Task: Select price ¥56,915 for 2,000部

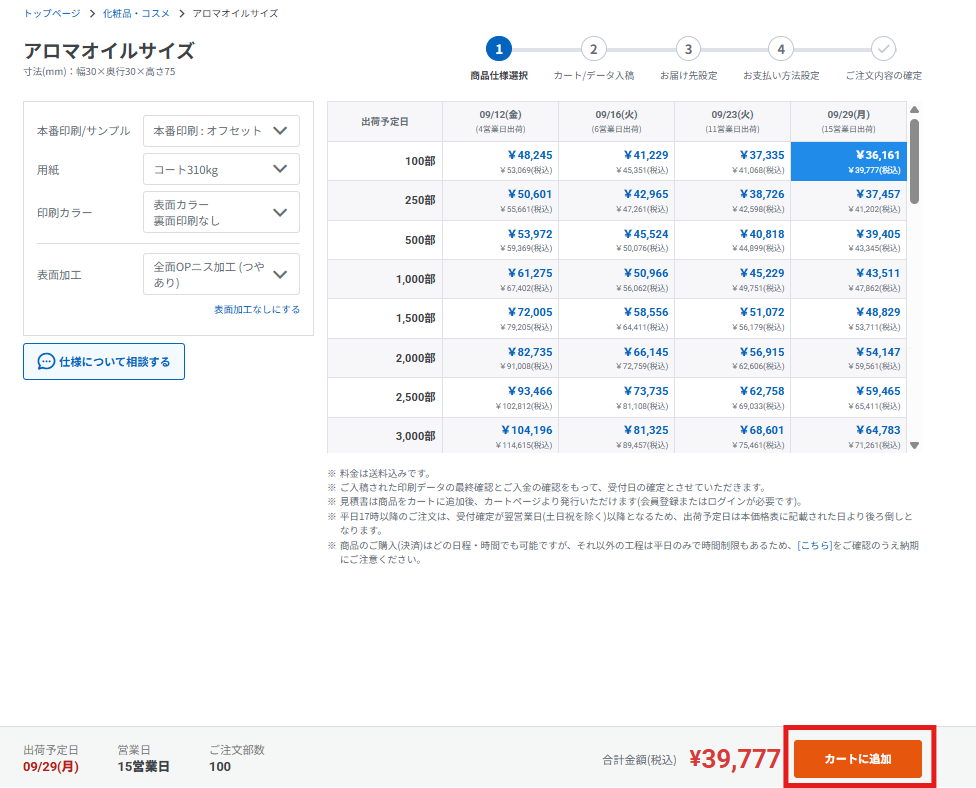Action: (x=733, y=359)
